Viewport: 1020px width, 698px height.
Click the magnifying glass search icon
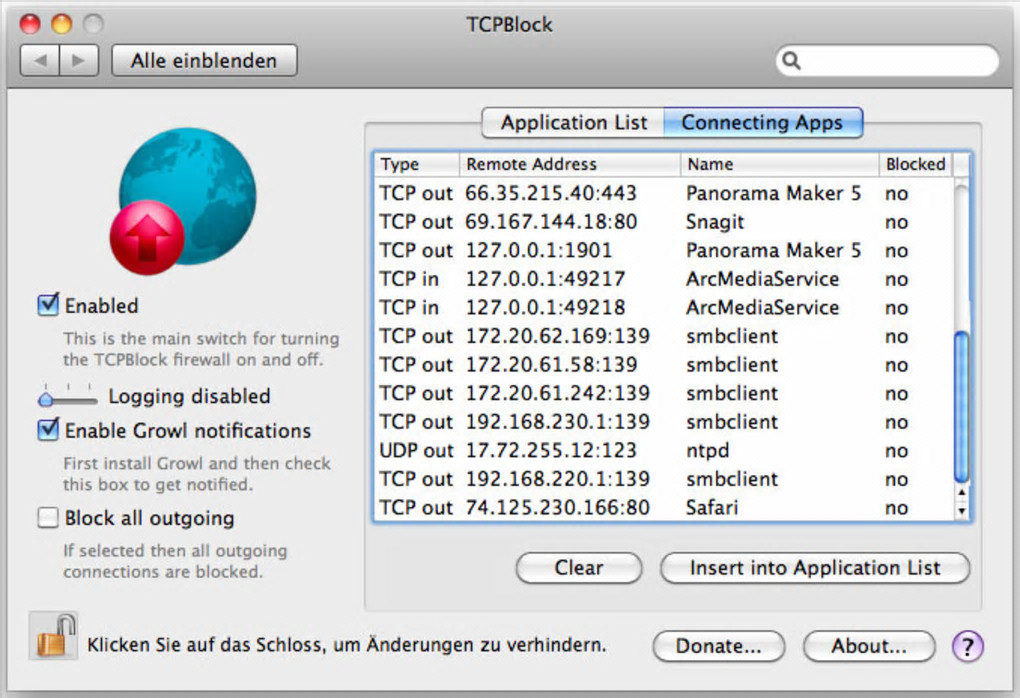tap(791, 60)
